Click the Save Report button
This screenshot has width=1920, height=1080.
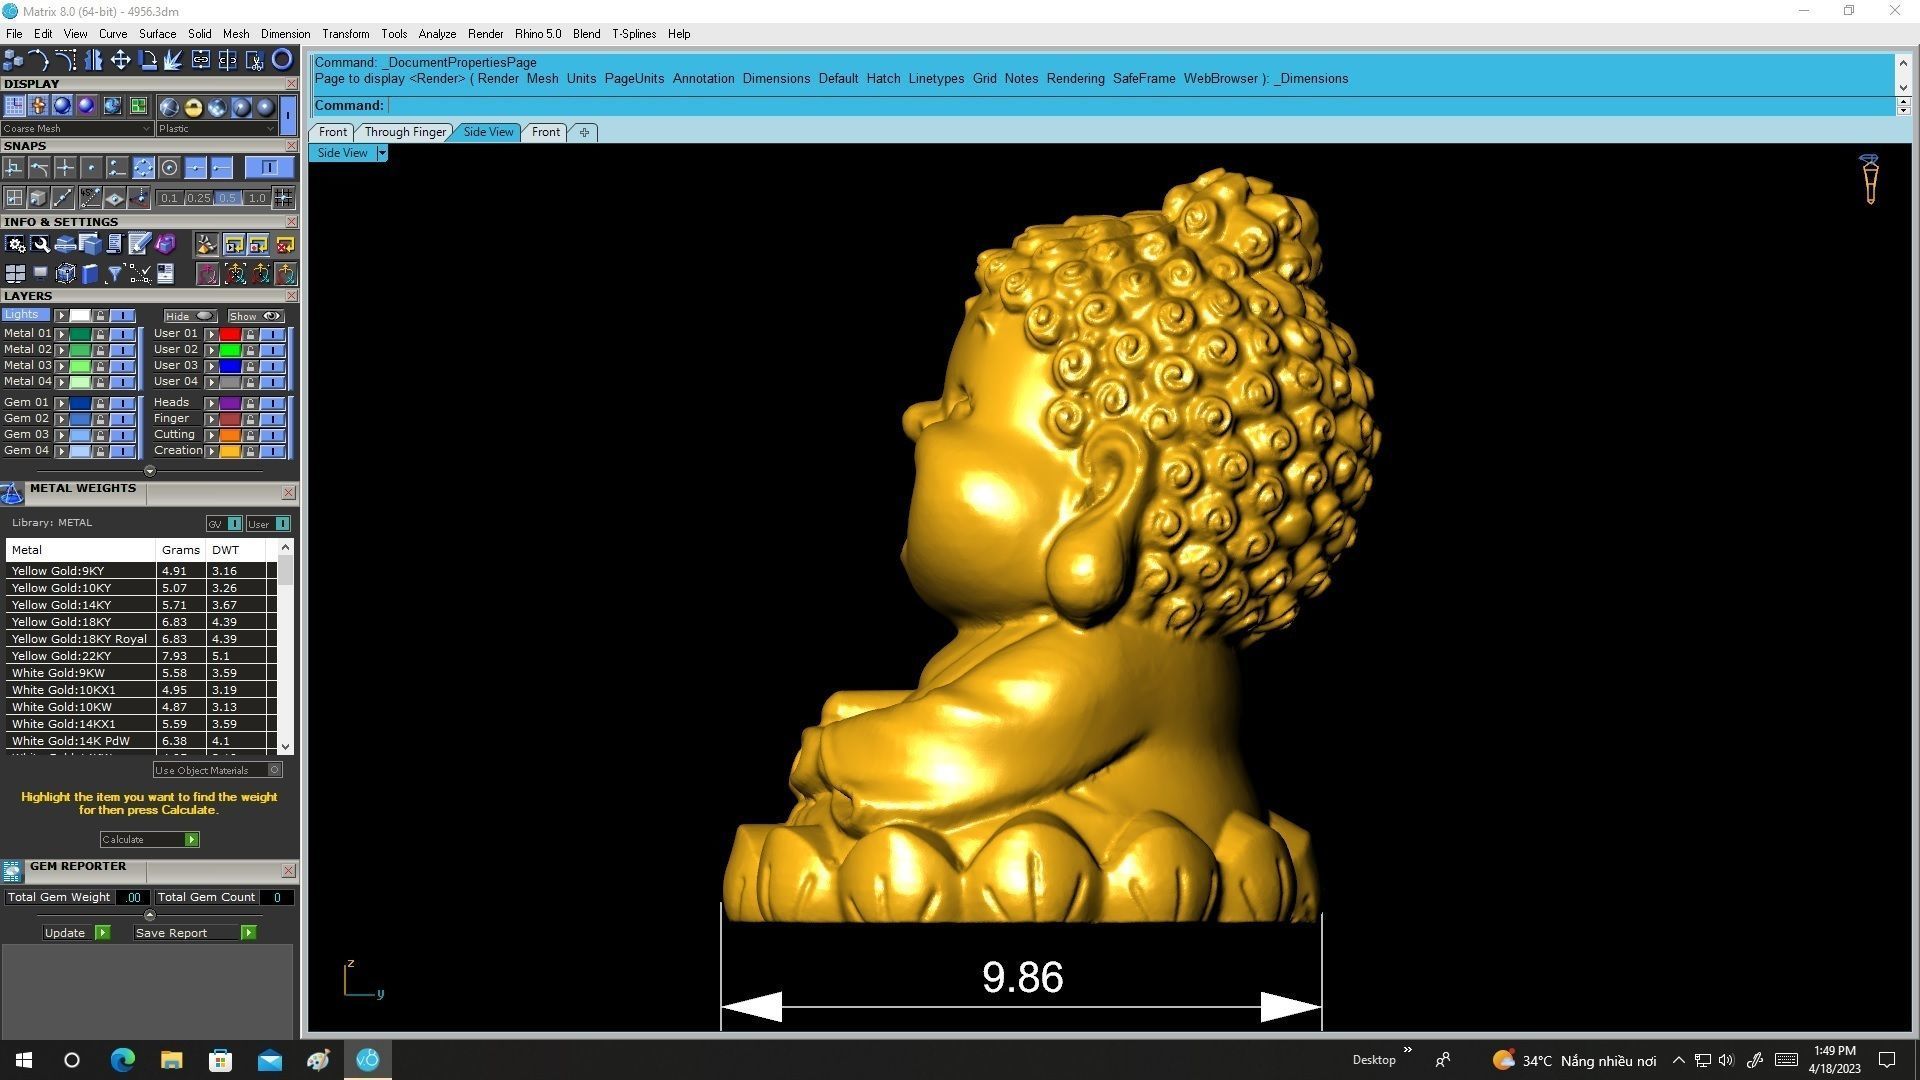click(195, 933)
